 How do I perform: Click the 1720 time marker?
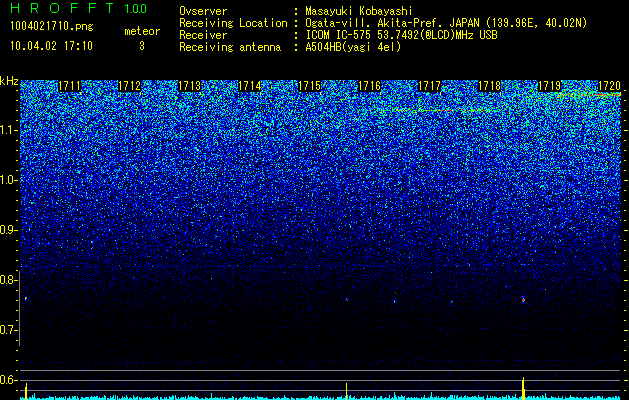coord(609,86)
